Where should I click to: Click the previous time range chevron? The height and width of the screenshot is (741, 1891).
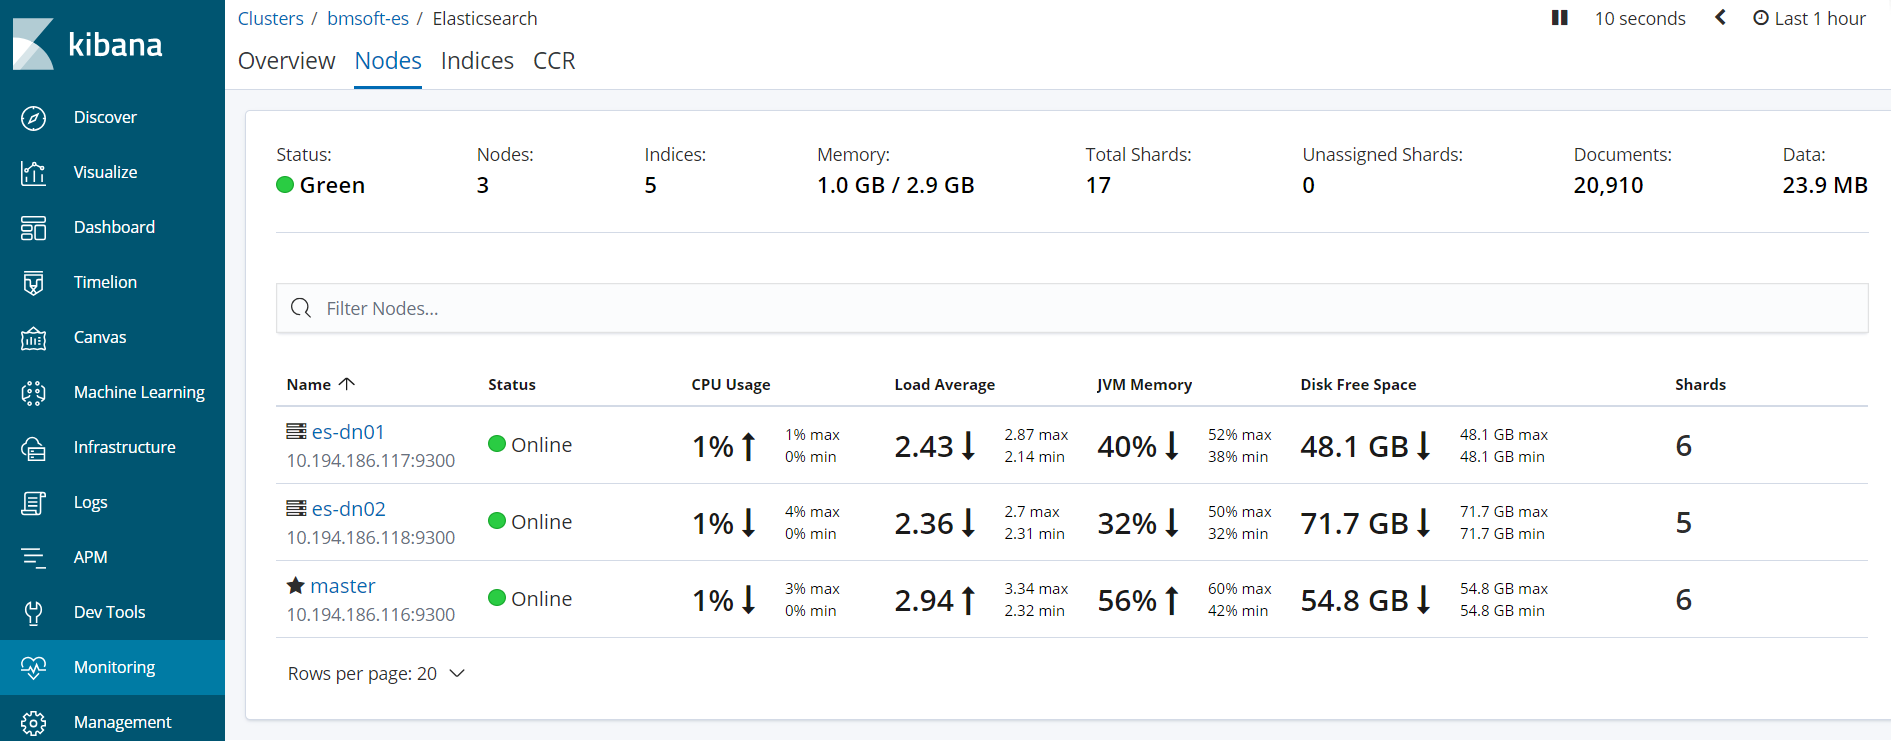point(1720,18)
